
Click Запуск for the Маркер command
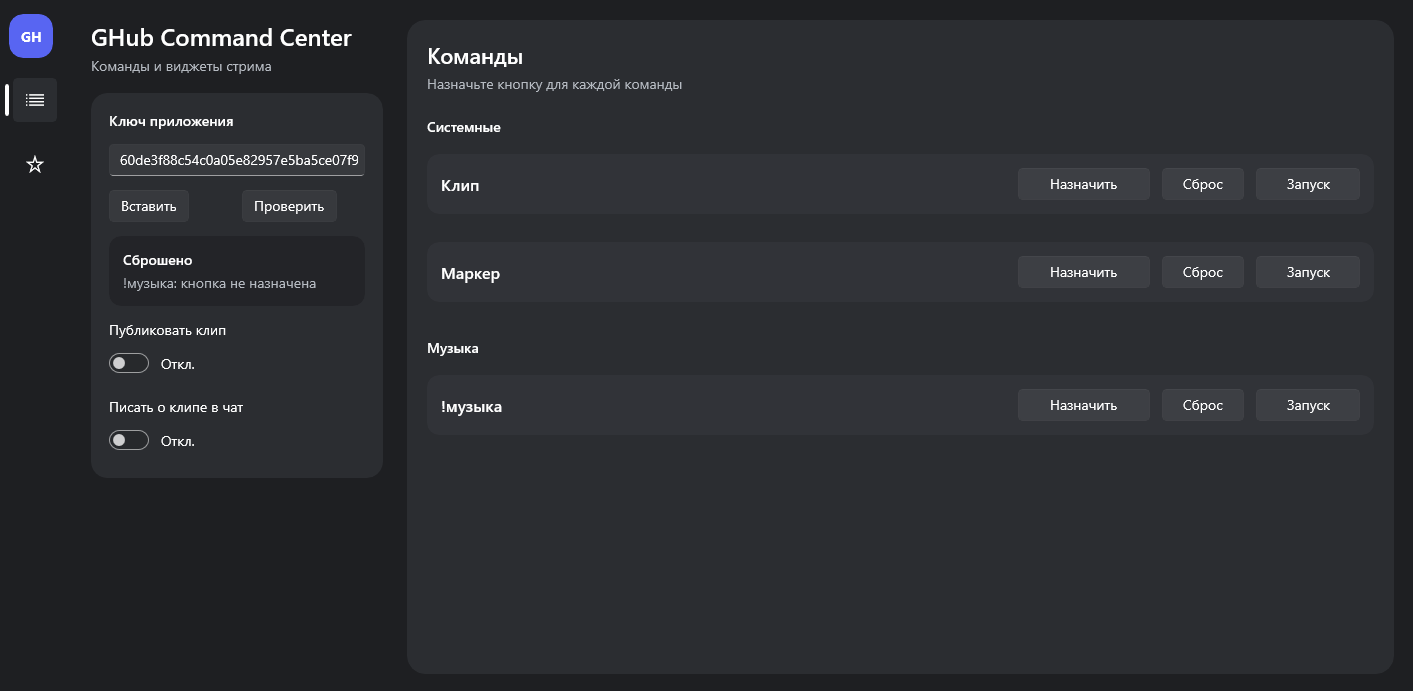[x=1308, y=272]
